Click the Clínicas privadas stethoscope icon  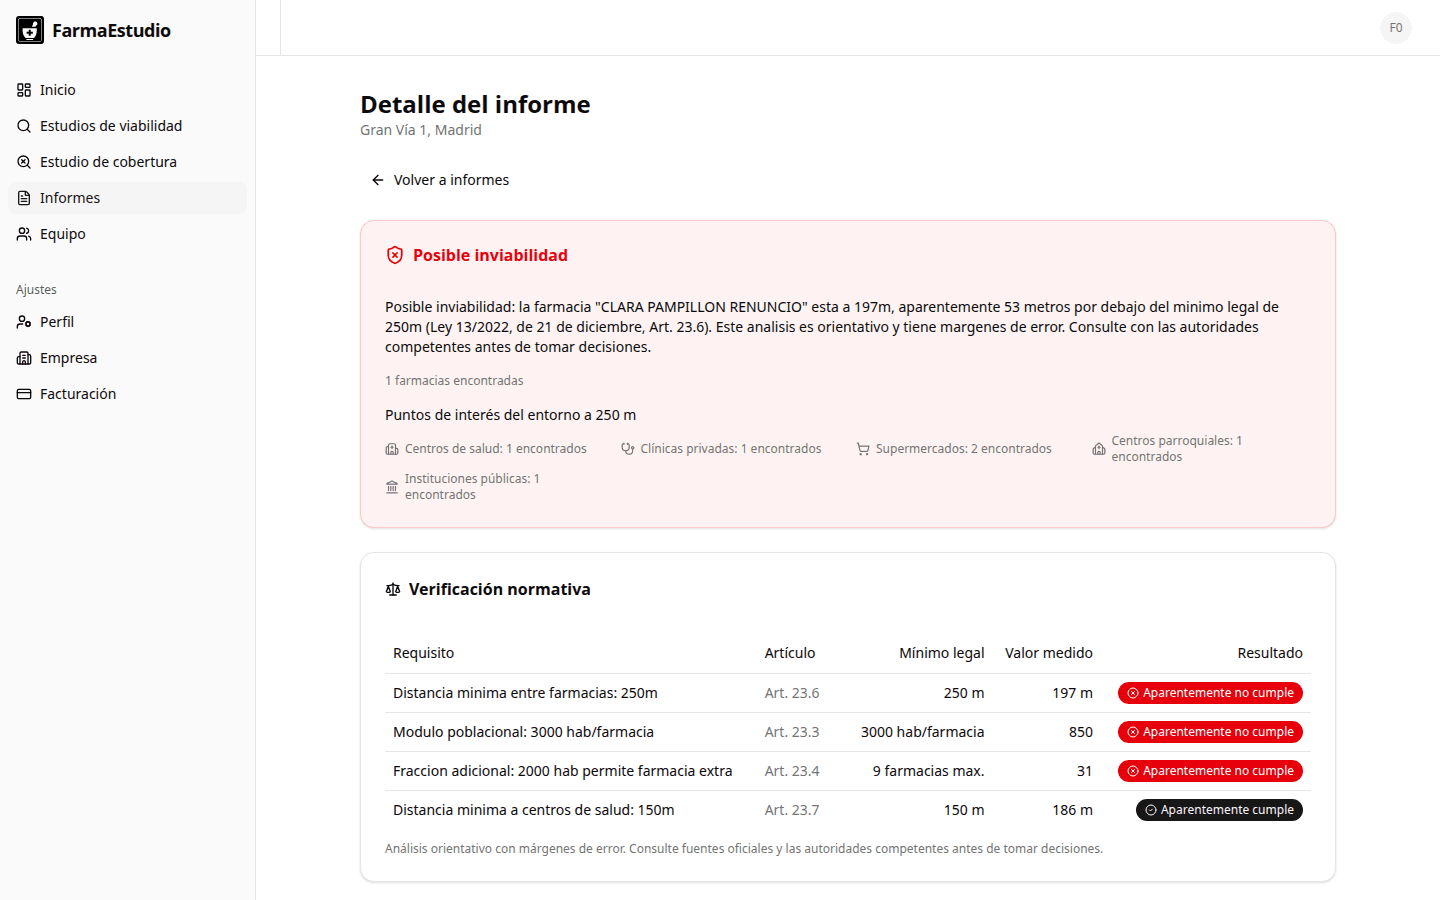[628, 448]
